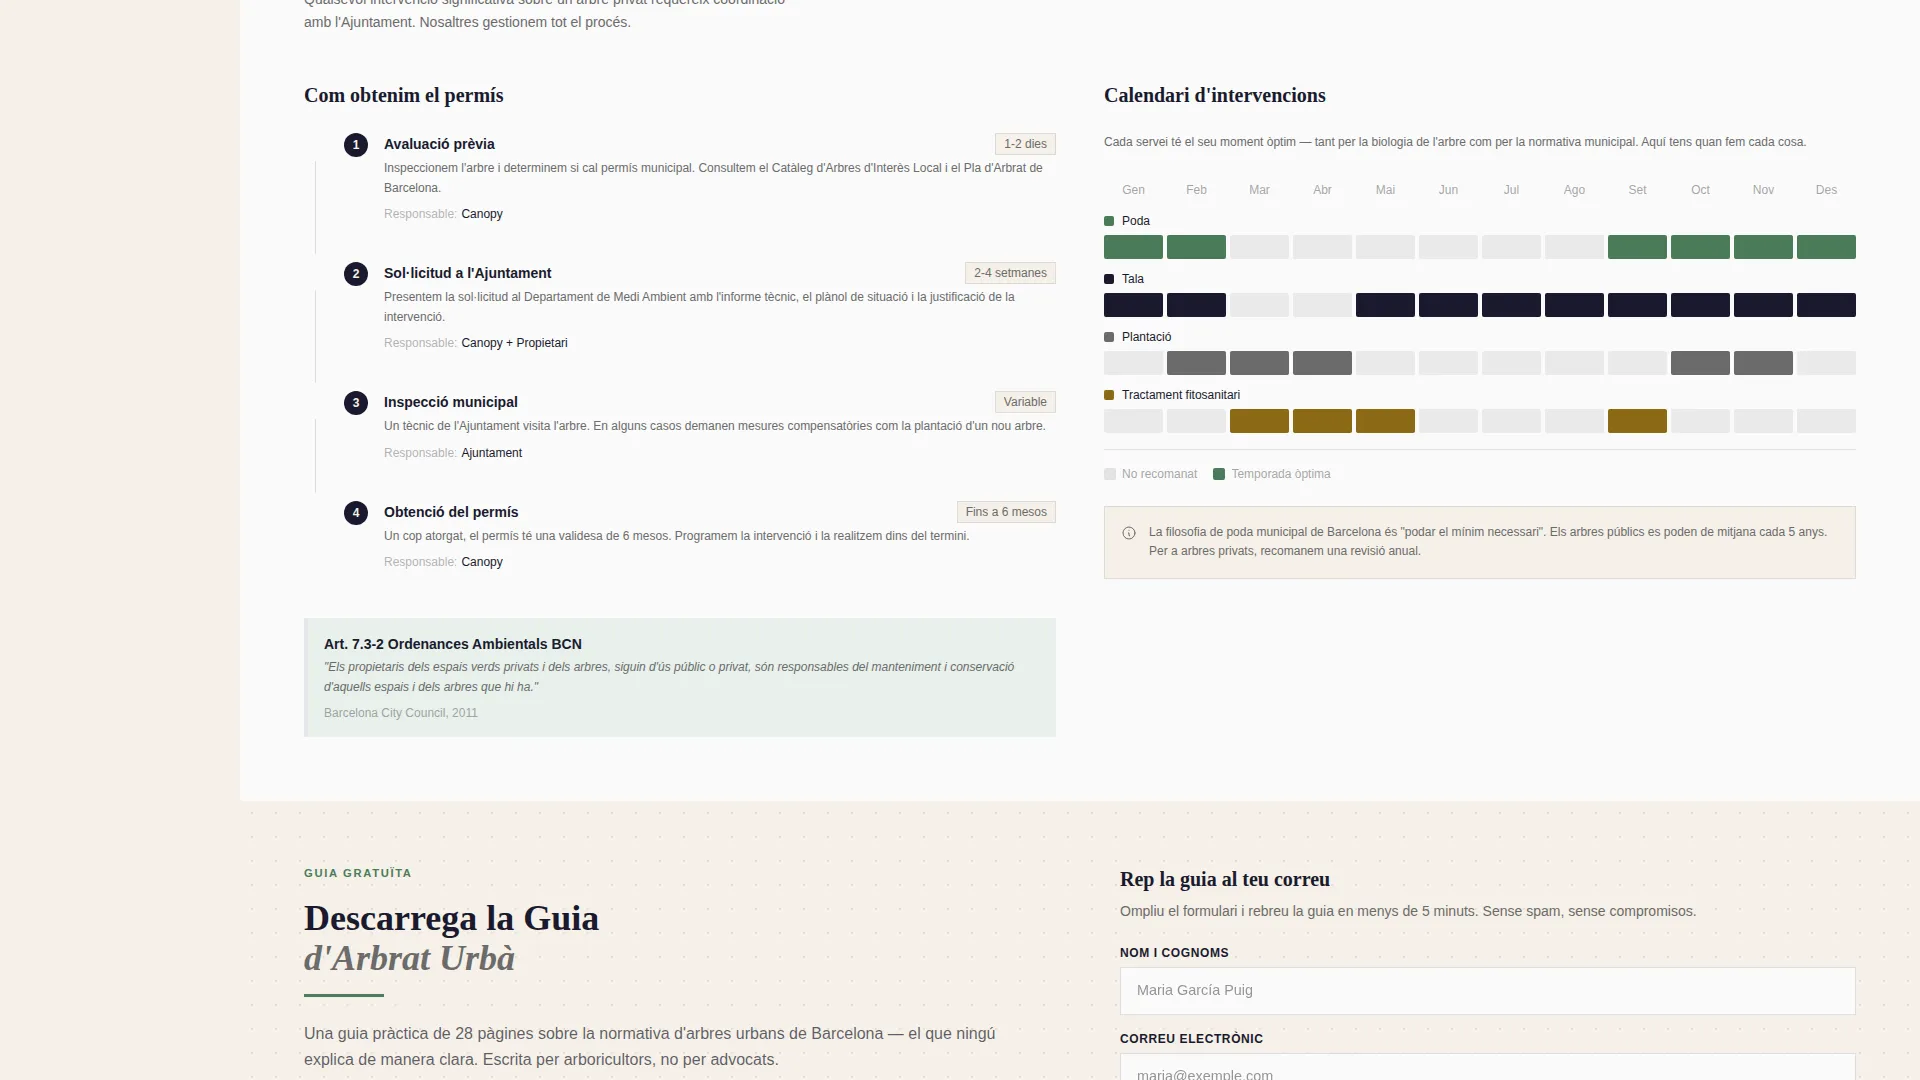Select the Tractament fitosanitari cell for Set

1637,421
